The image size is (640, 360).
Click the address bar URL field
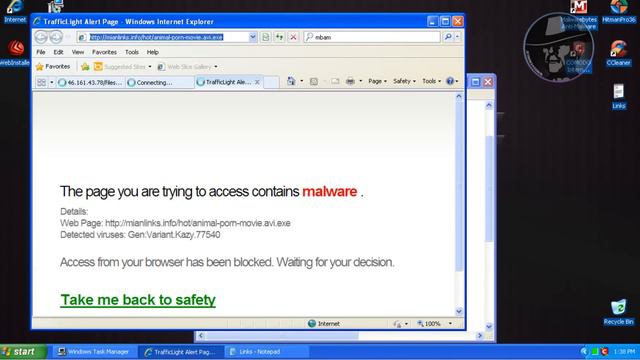pyautogui.click(x=163, y=37)
